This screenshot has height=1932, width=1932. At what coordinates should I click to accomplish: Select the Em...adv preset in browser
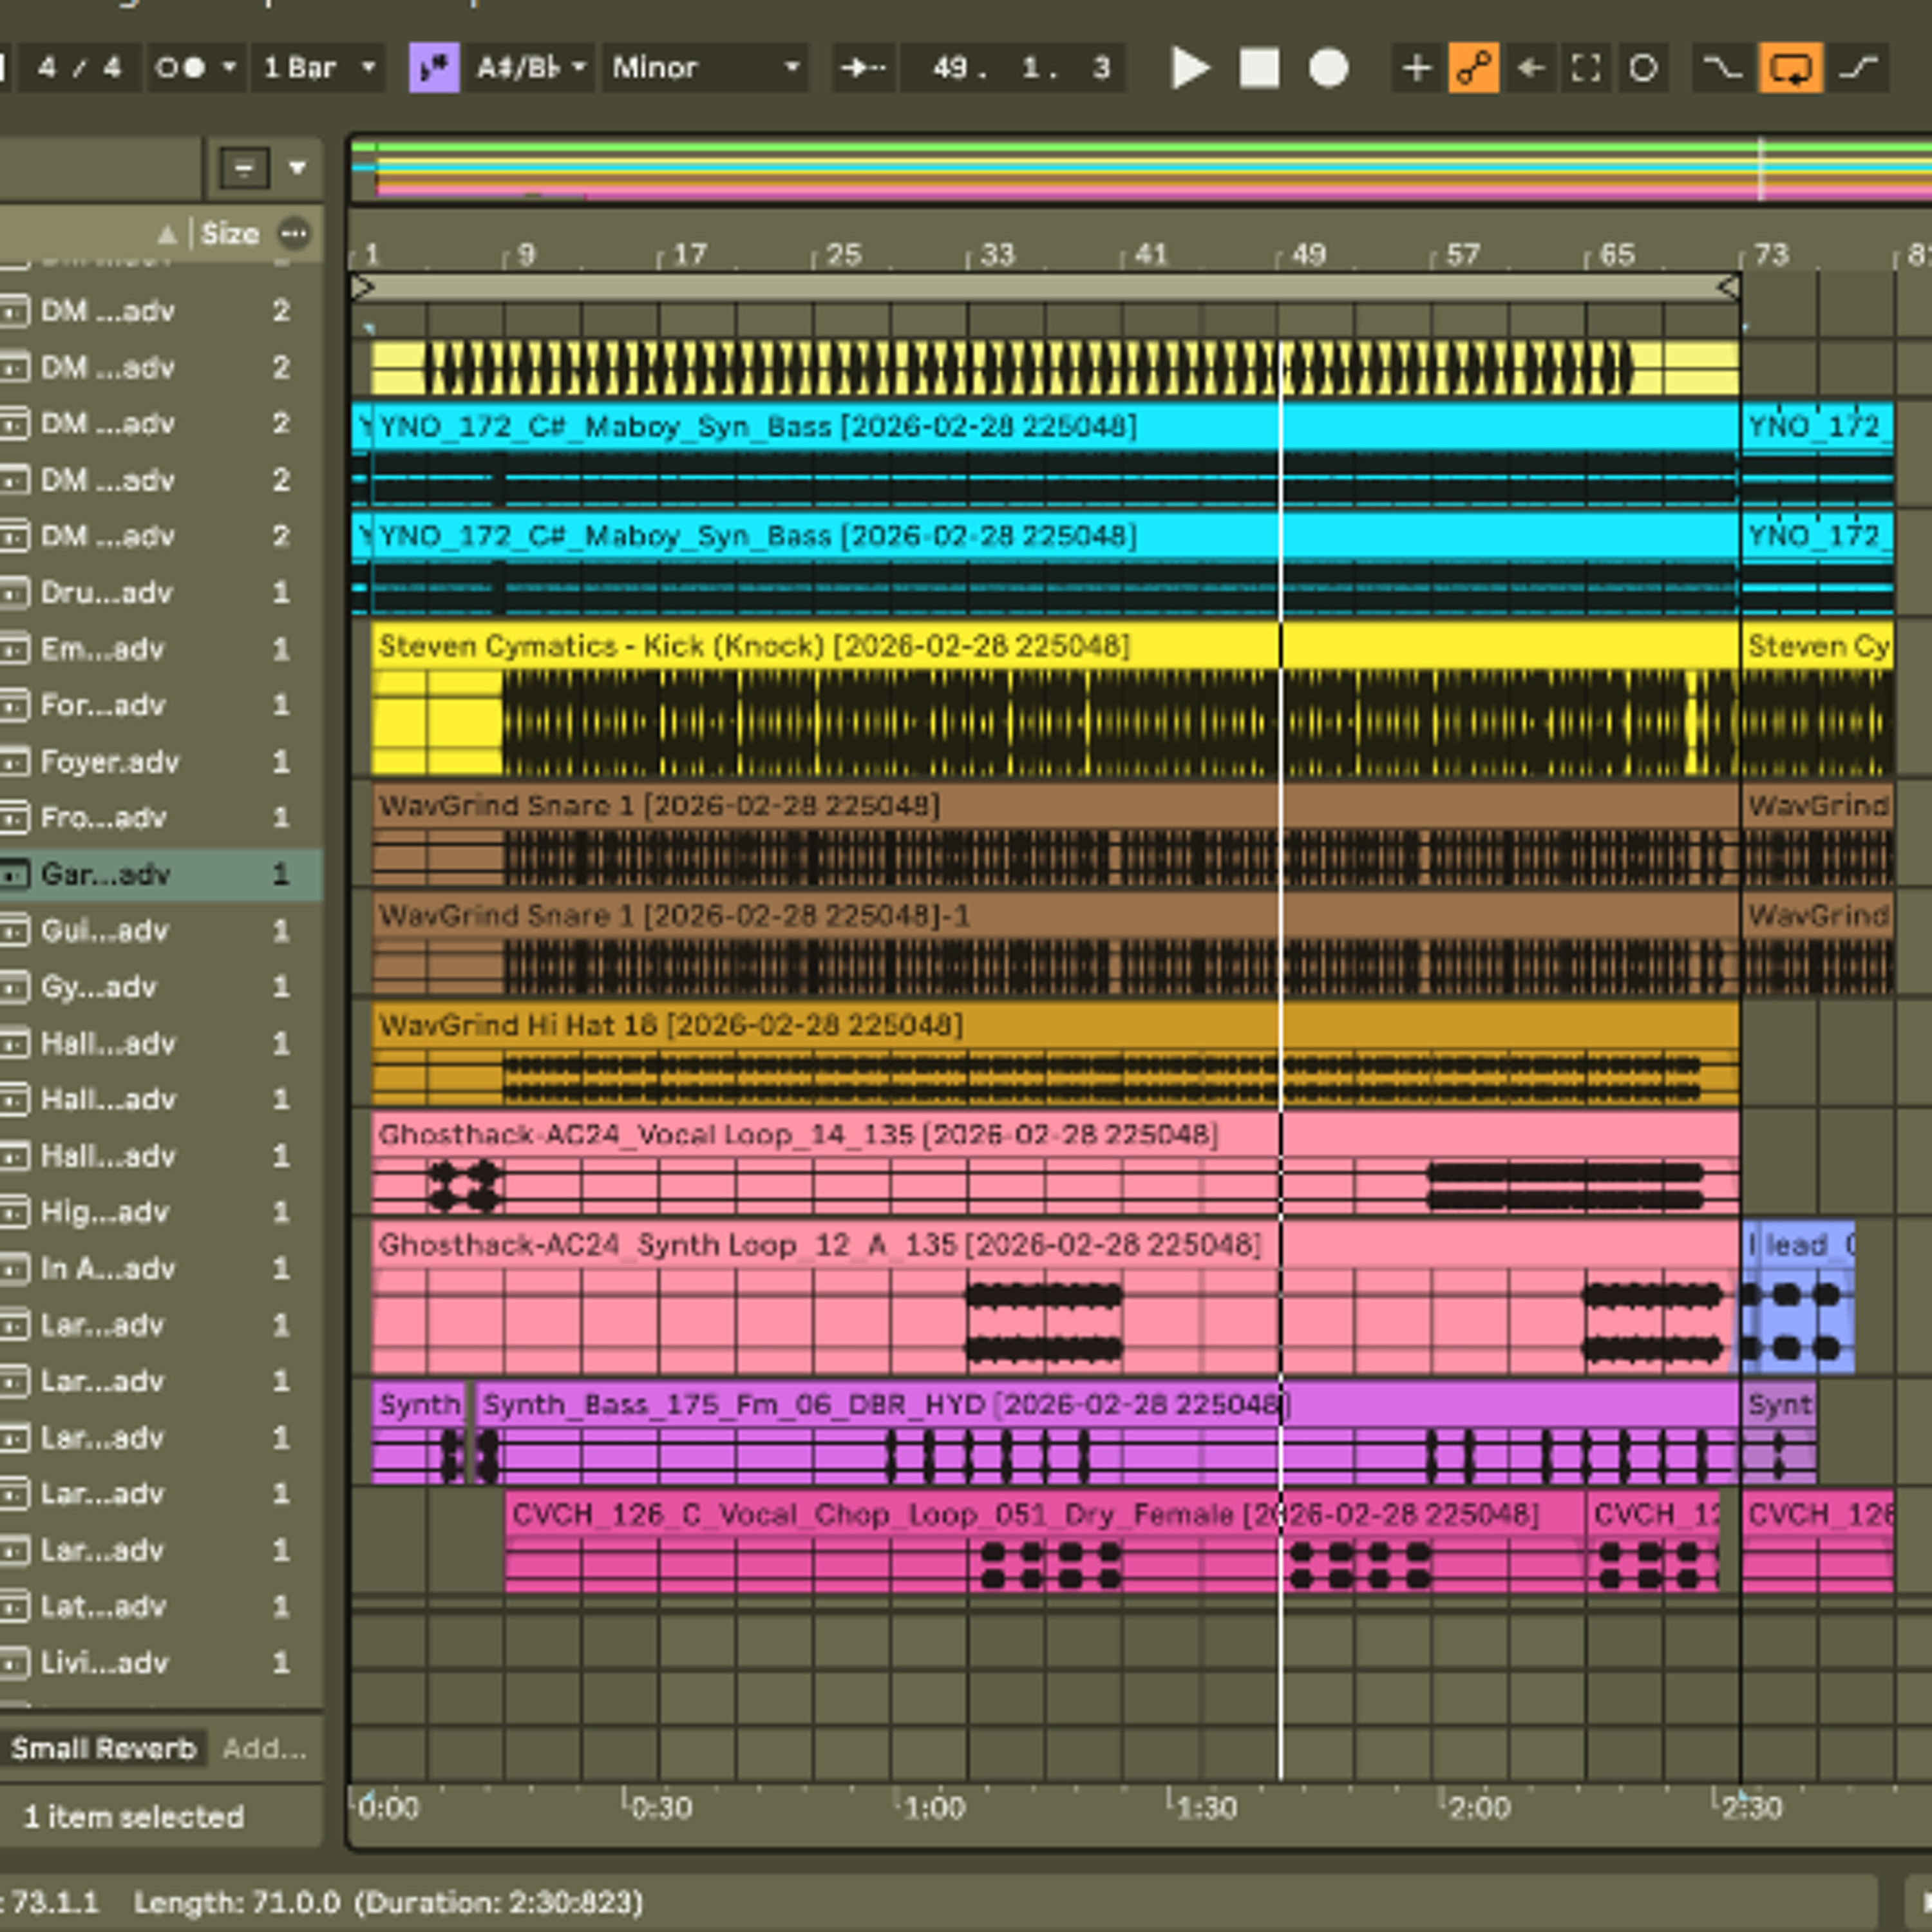coord(160,649)
